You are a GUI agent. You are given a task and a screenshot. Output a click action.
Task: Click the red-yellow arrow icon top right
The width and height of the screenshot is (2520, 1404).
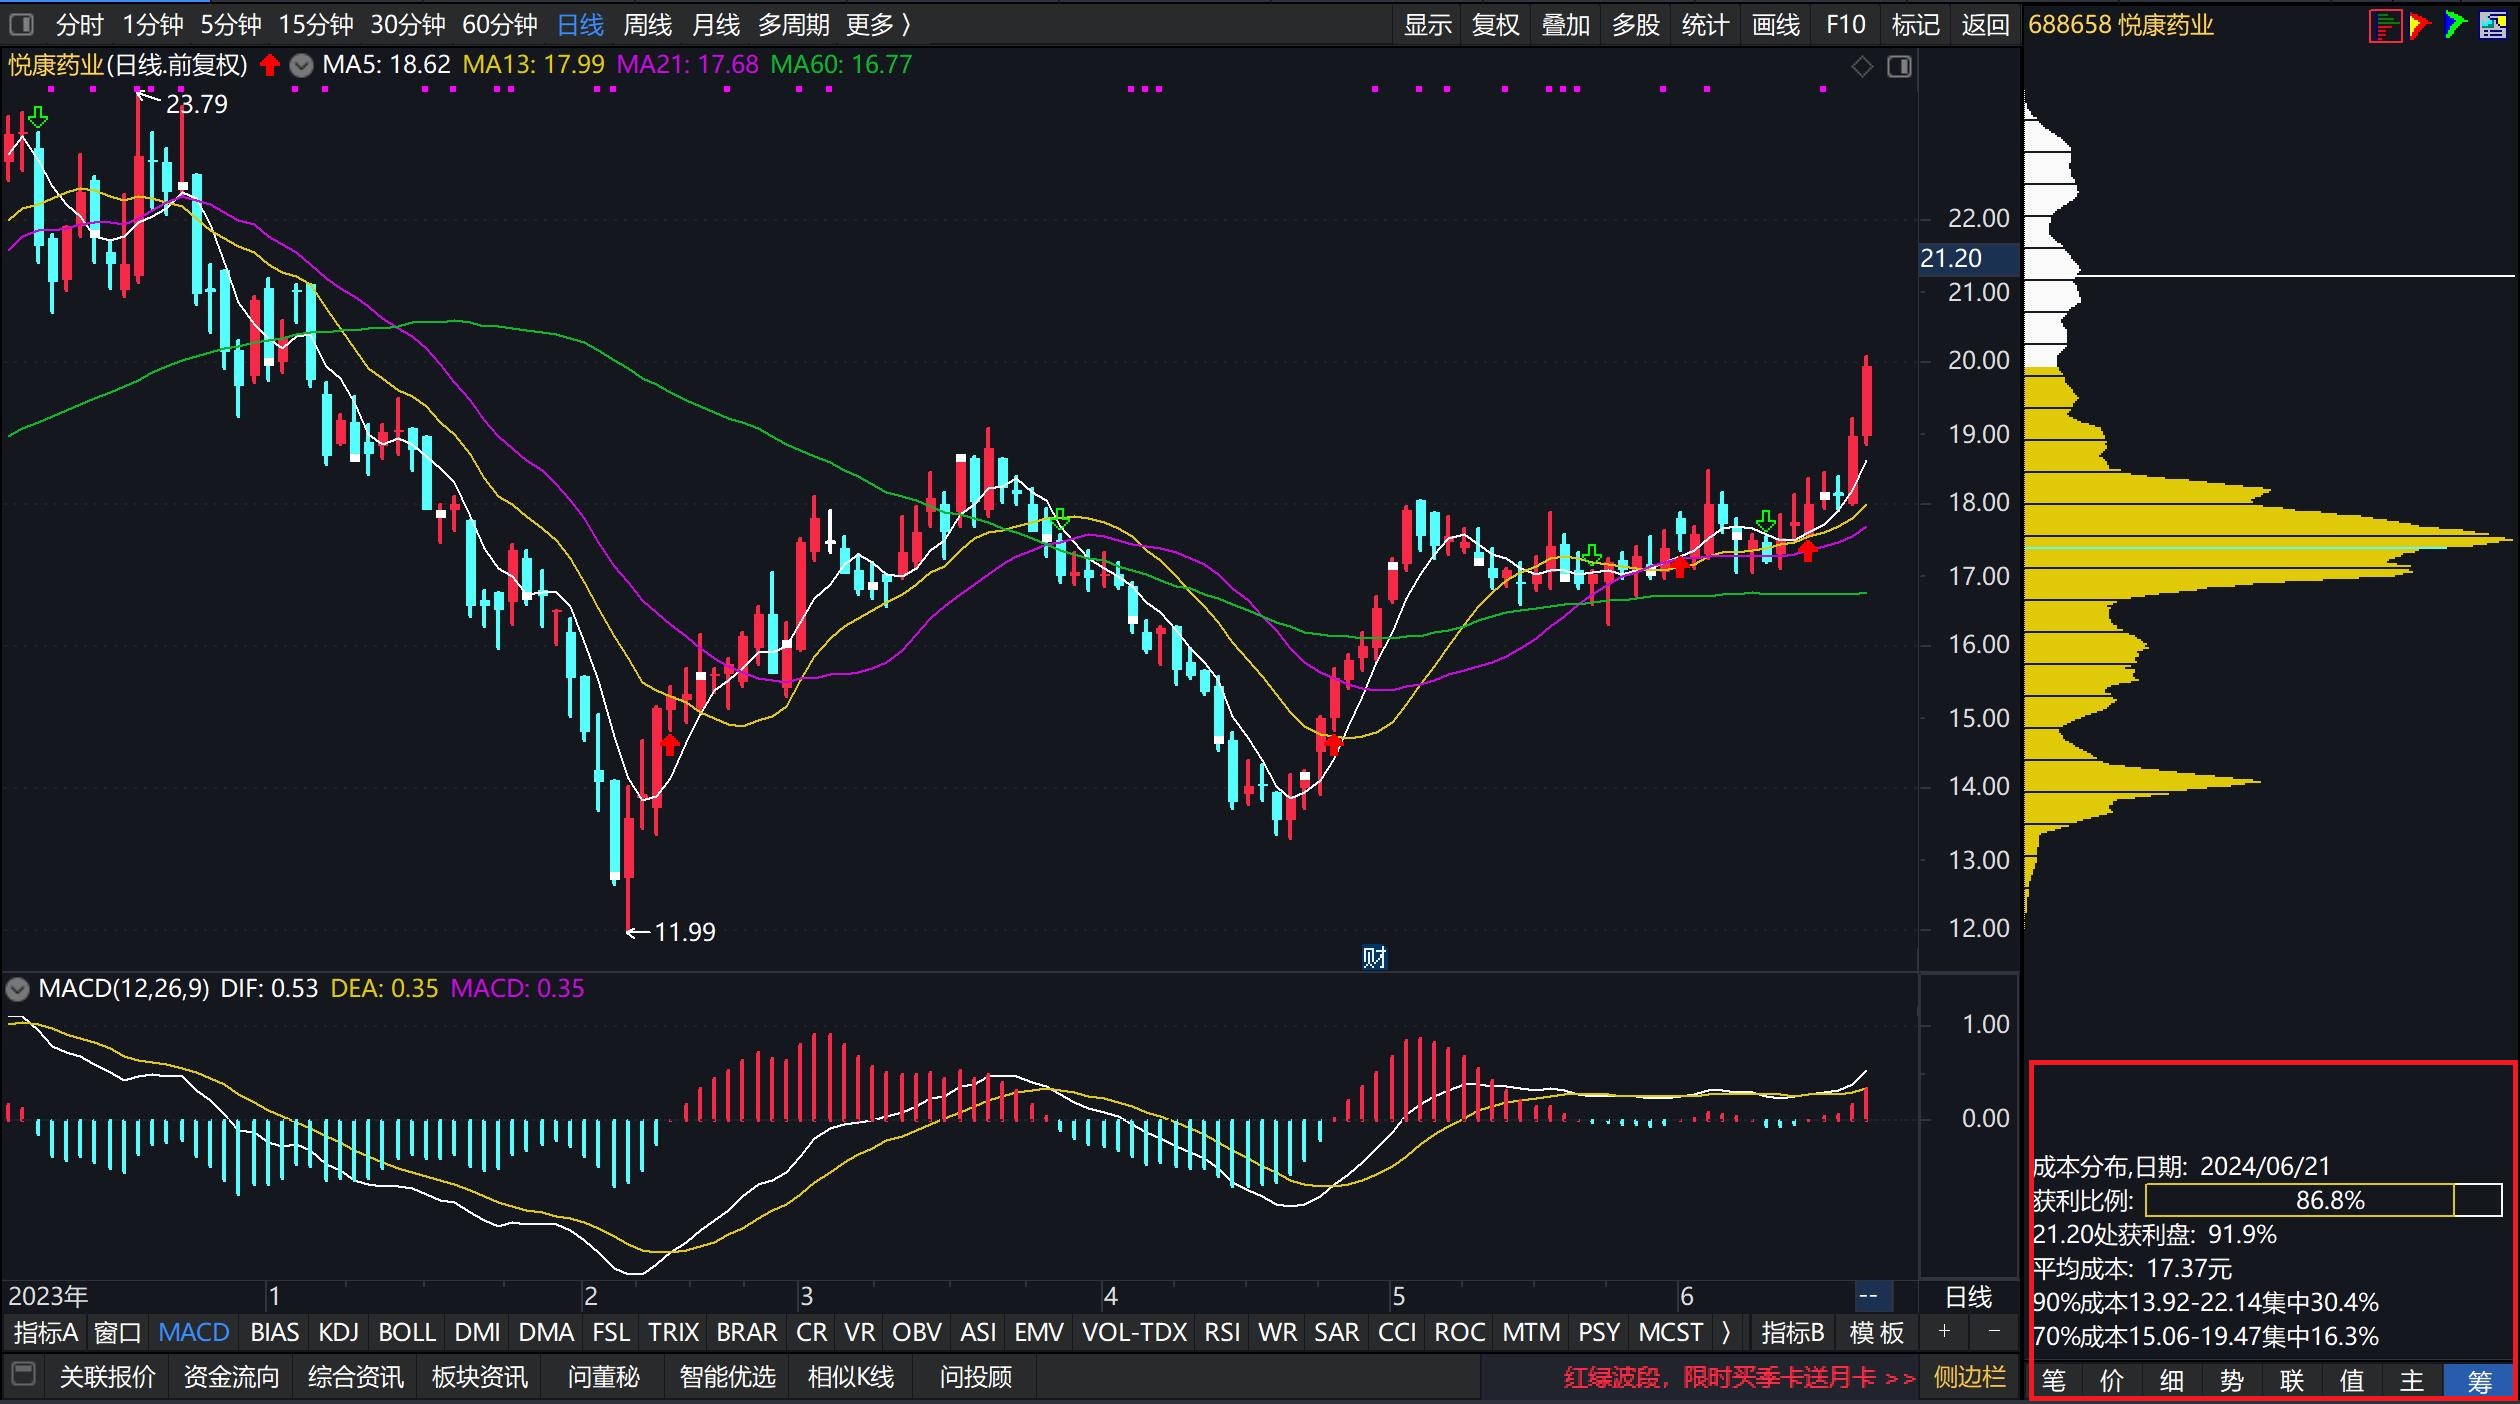pyautogui.click(x=2420, y=25)
